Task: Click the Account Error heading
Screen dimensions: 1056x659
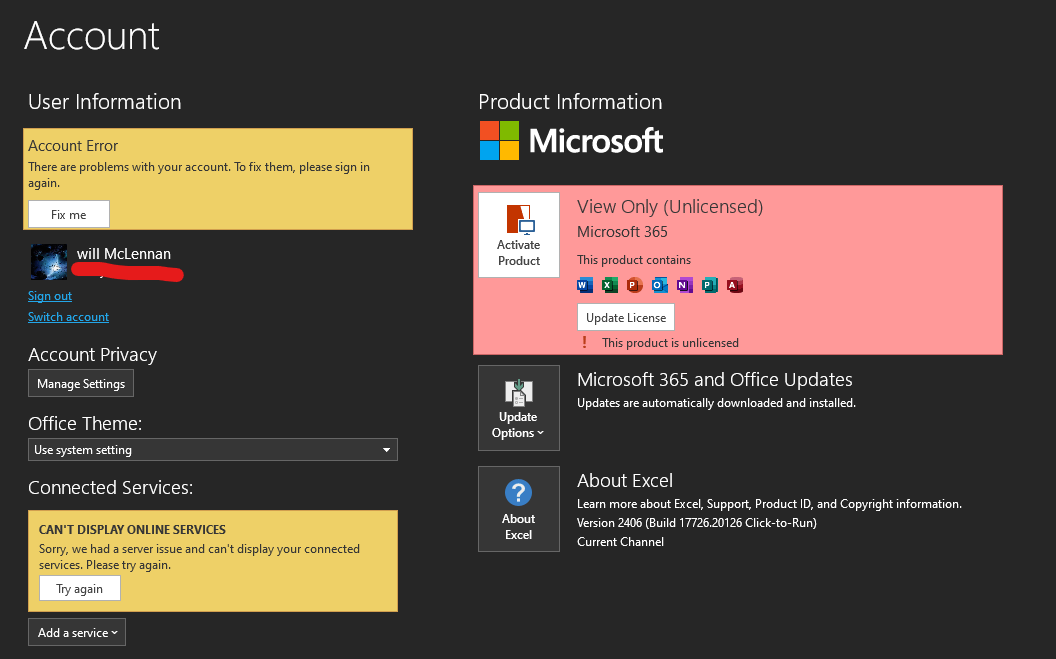Action: pos(73,146)
